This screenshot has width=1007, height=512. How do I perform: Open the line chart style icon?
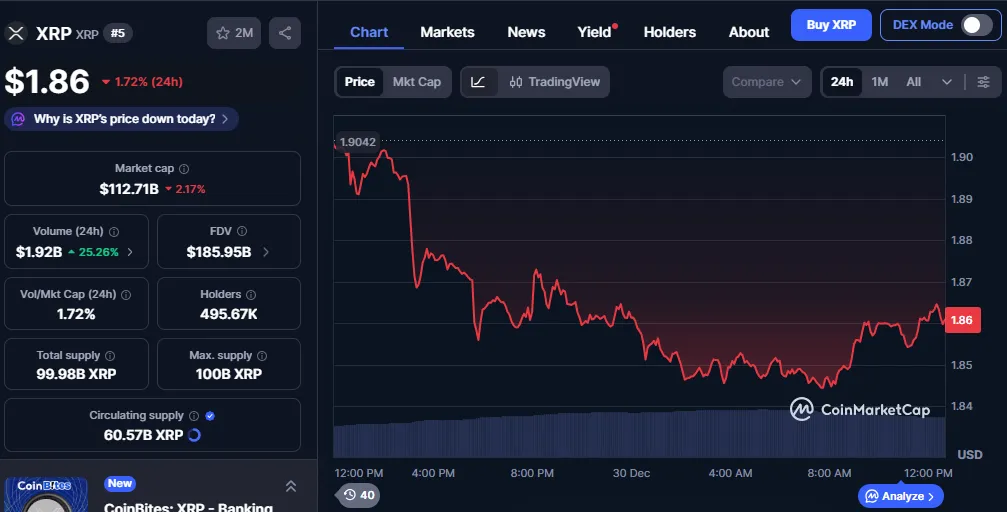click(x=478, y=82)
